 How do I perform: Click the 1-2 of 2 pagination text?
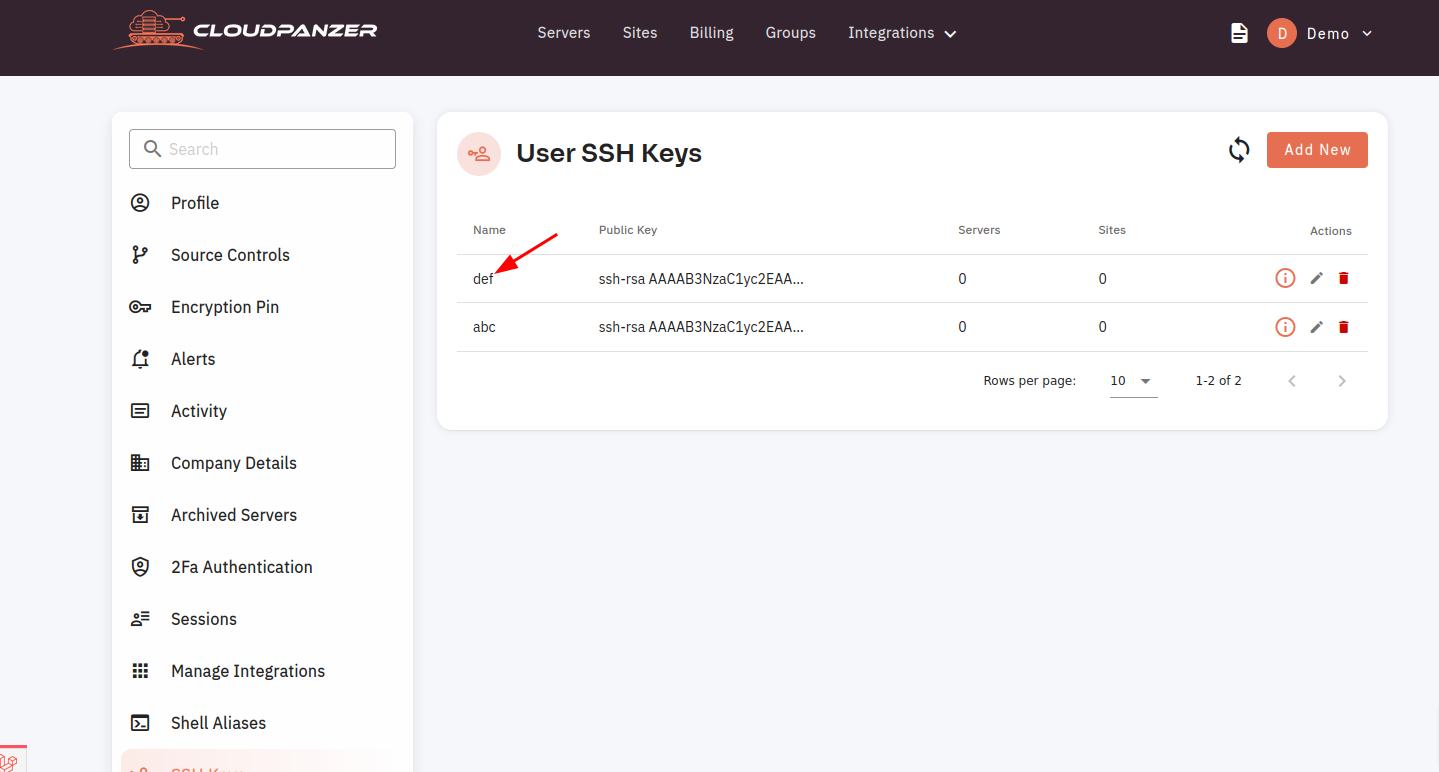point(1218,381)
